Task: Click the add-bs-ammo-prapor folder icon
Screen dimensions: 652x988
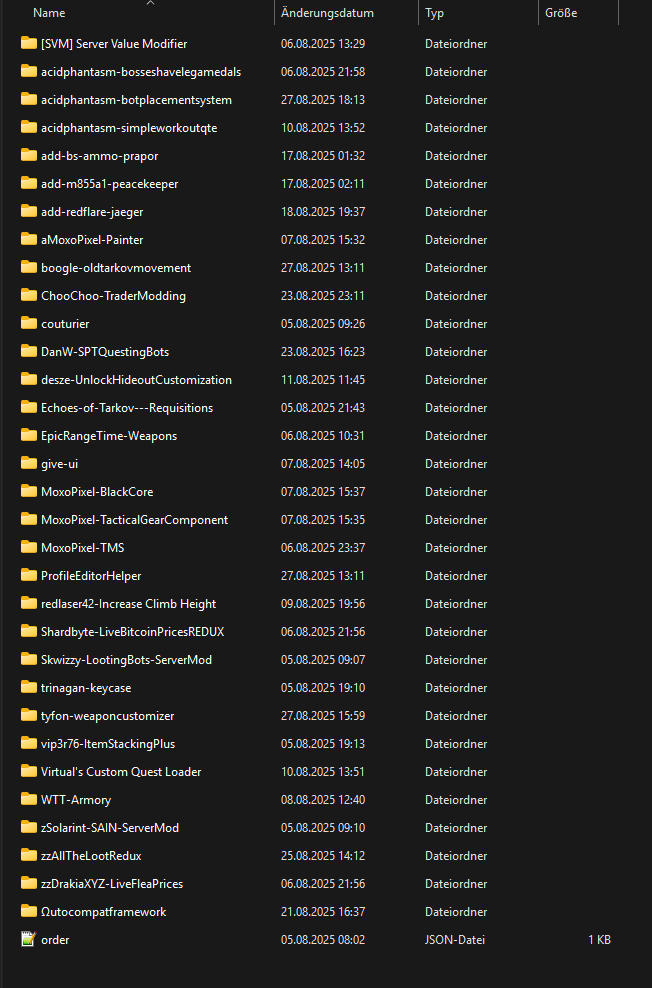Action: point(28,155)
